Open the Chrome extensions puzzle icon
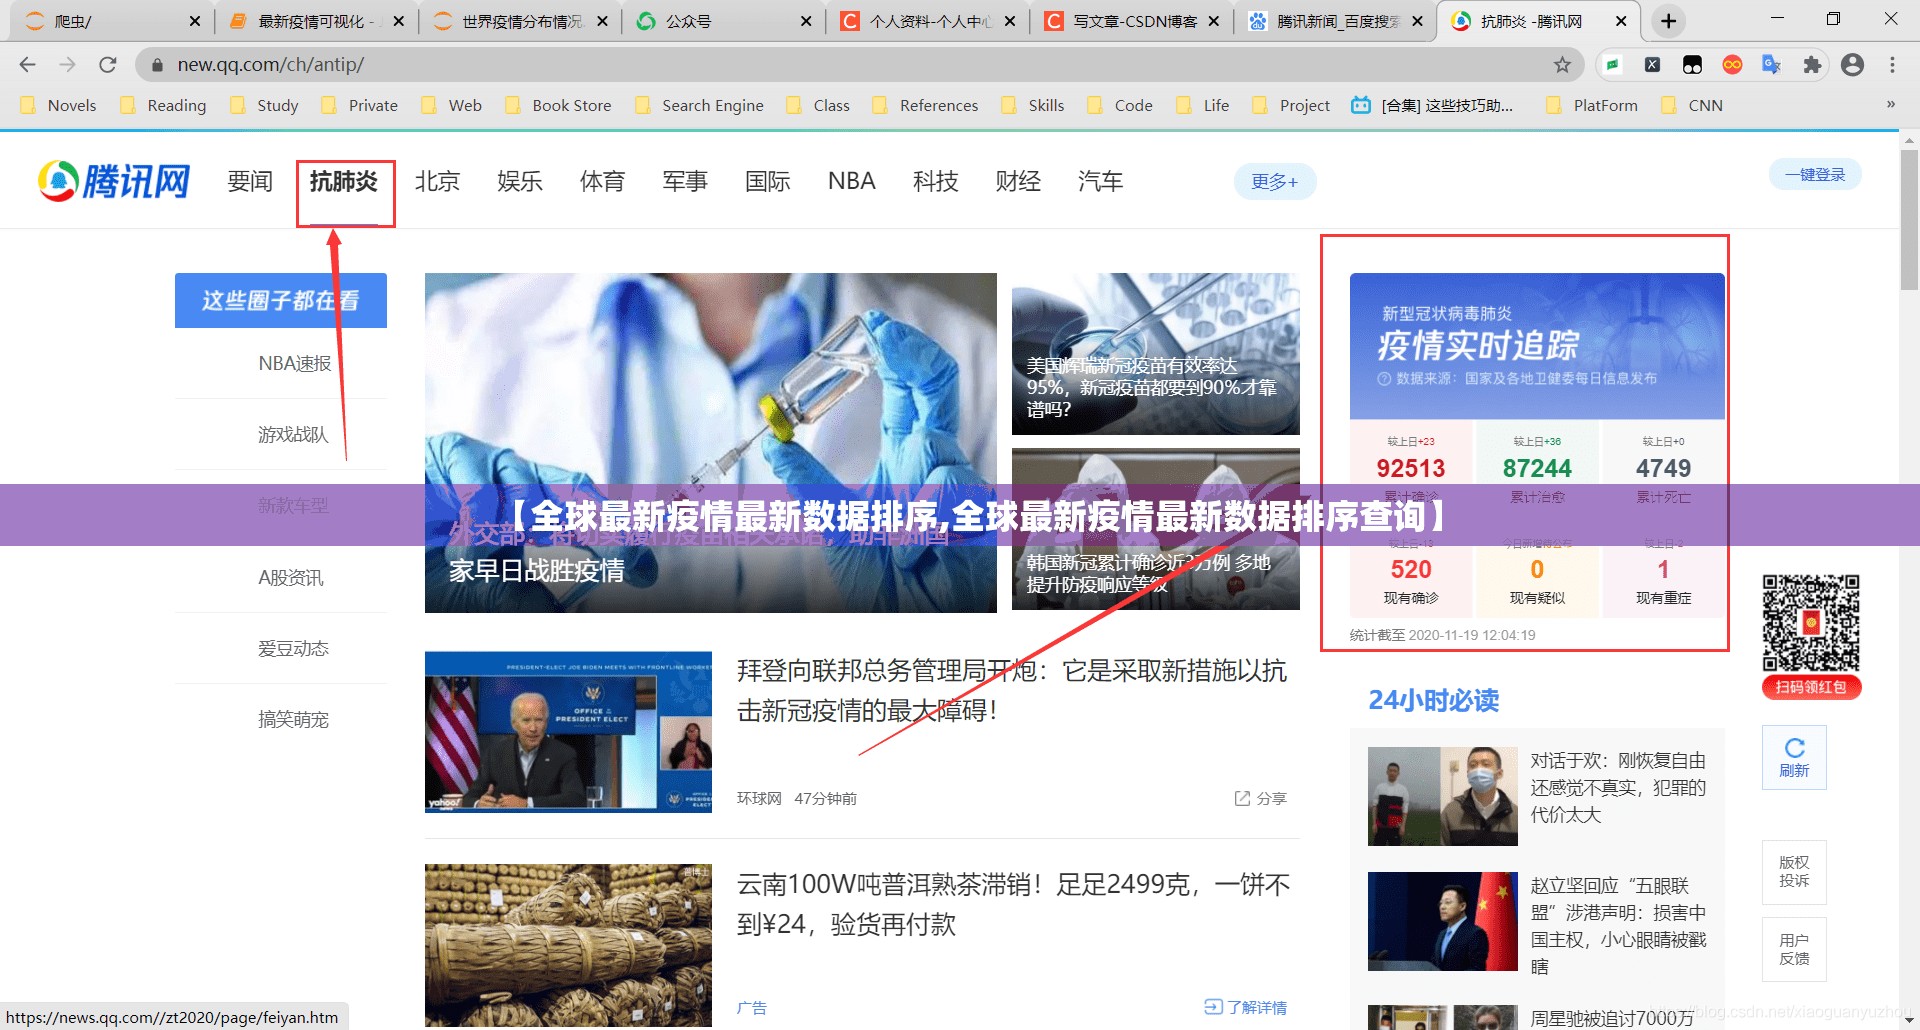The height and width of the screenshot is (1030, 1920). tap(1812, 65)
